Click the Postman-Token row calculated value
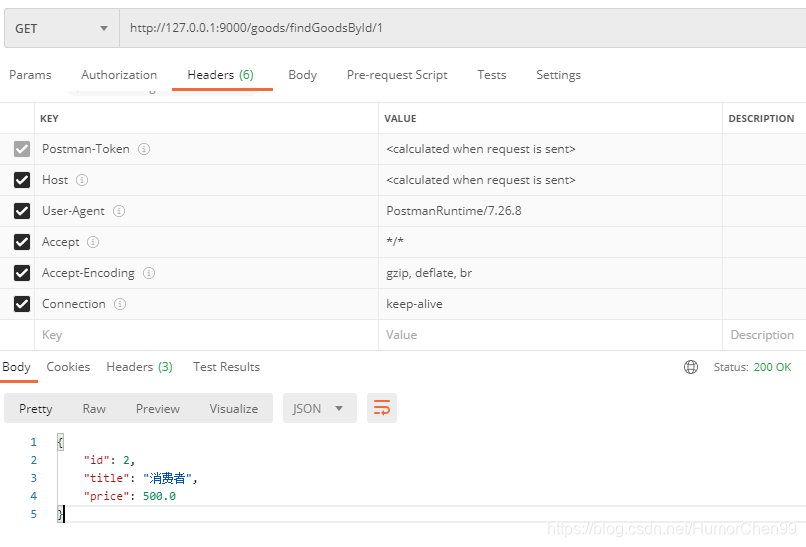 tap(481, 149)
